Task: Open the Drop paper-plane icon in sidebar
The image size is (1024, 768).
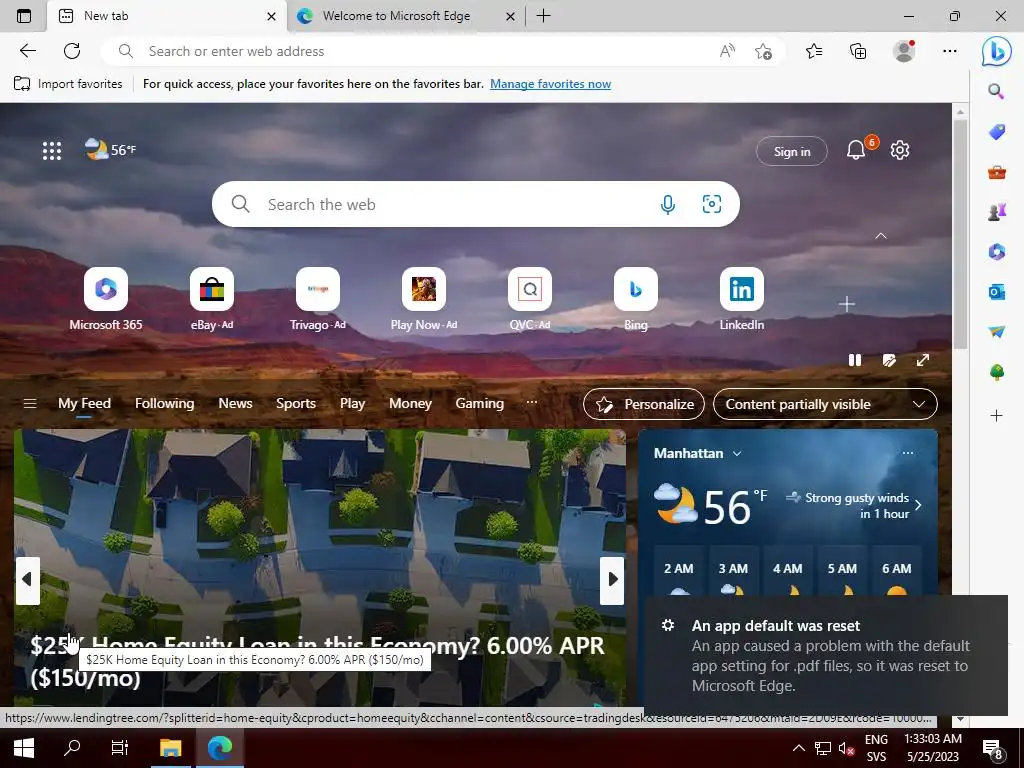Action: (997, 332)
